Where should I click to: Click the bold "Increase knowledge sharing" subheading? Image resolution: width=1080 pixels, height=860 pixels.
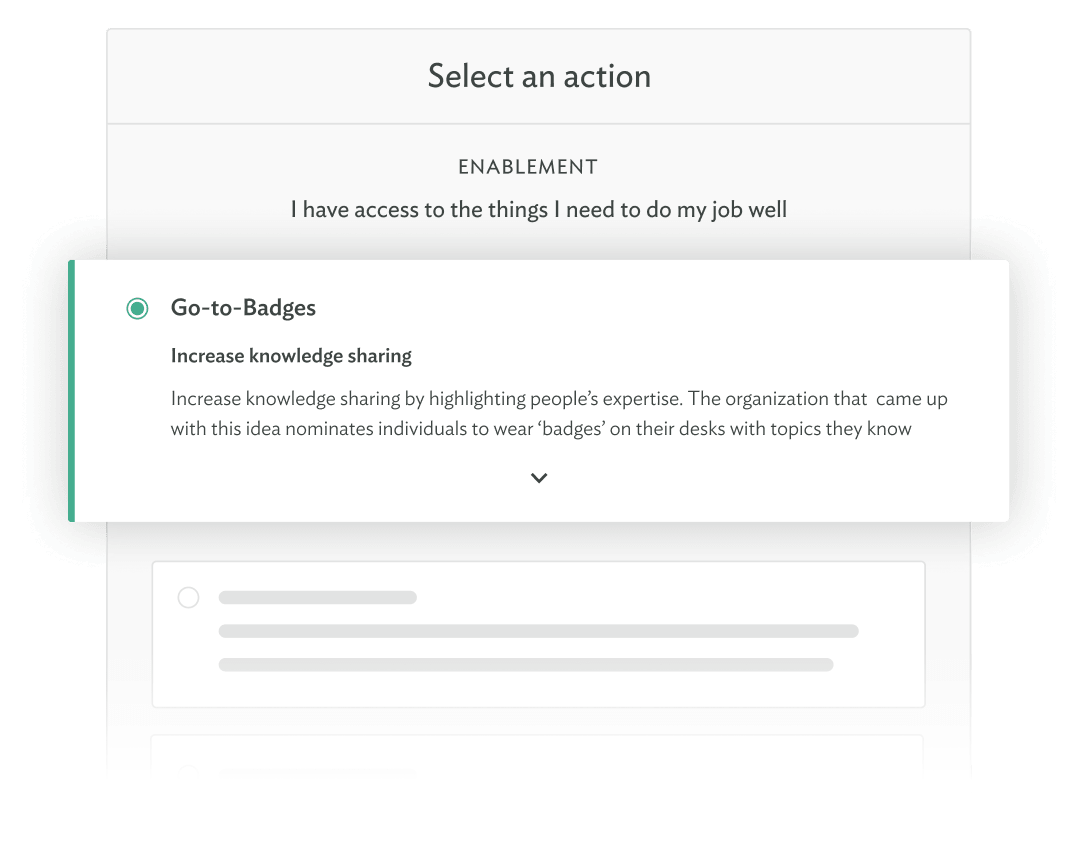(x=291, y=356)
